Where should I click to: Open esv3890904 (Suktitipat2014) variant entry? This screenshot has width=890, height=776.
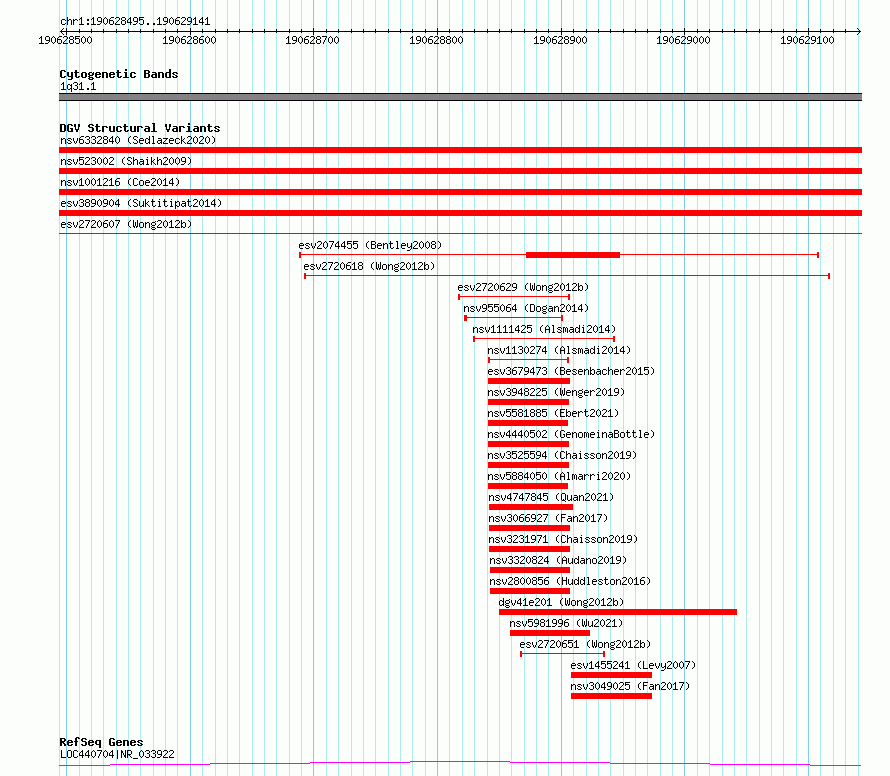point(141,203)
